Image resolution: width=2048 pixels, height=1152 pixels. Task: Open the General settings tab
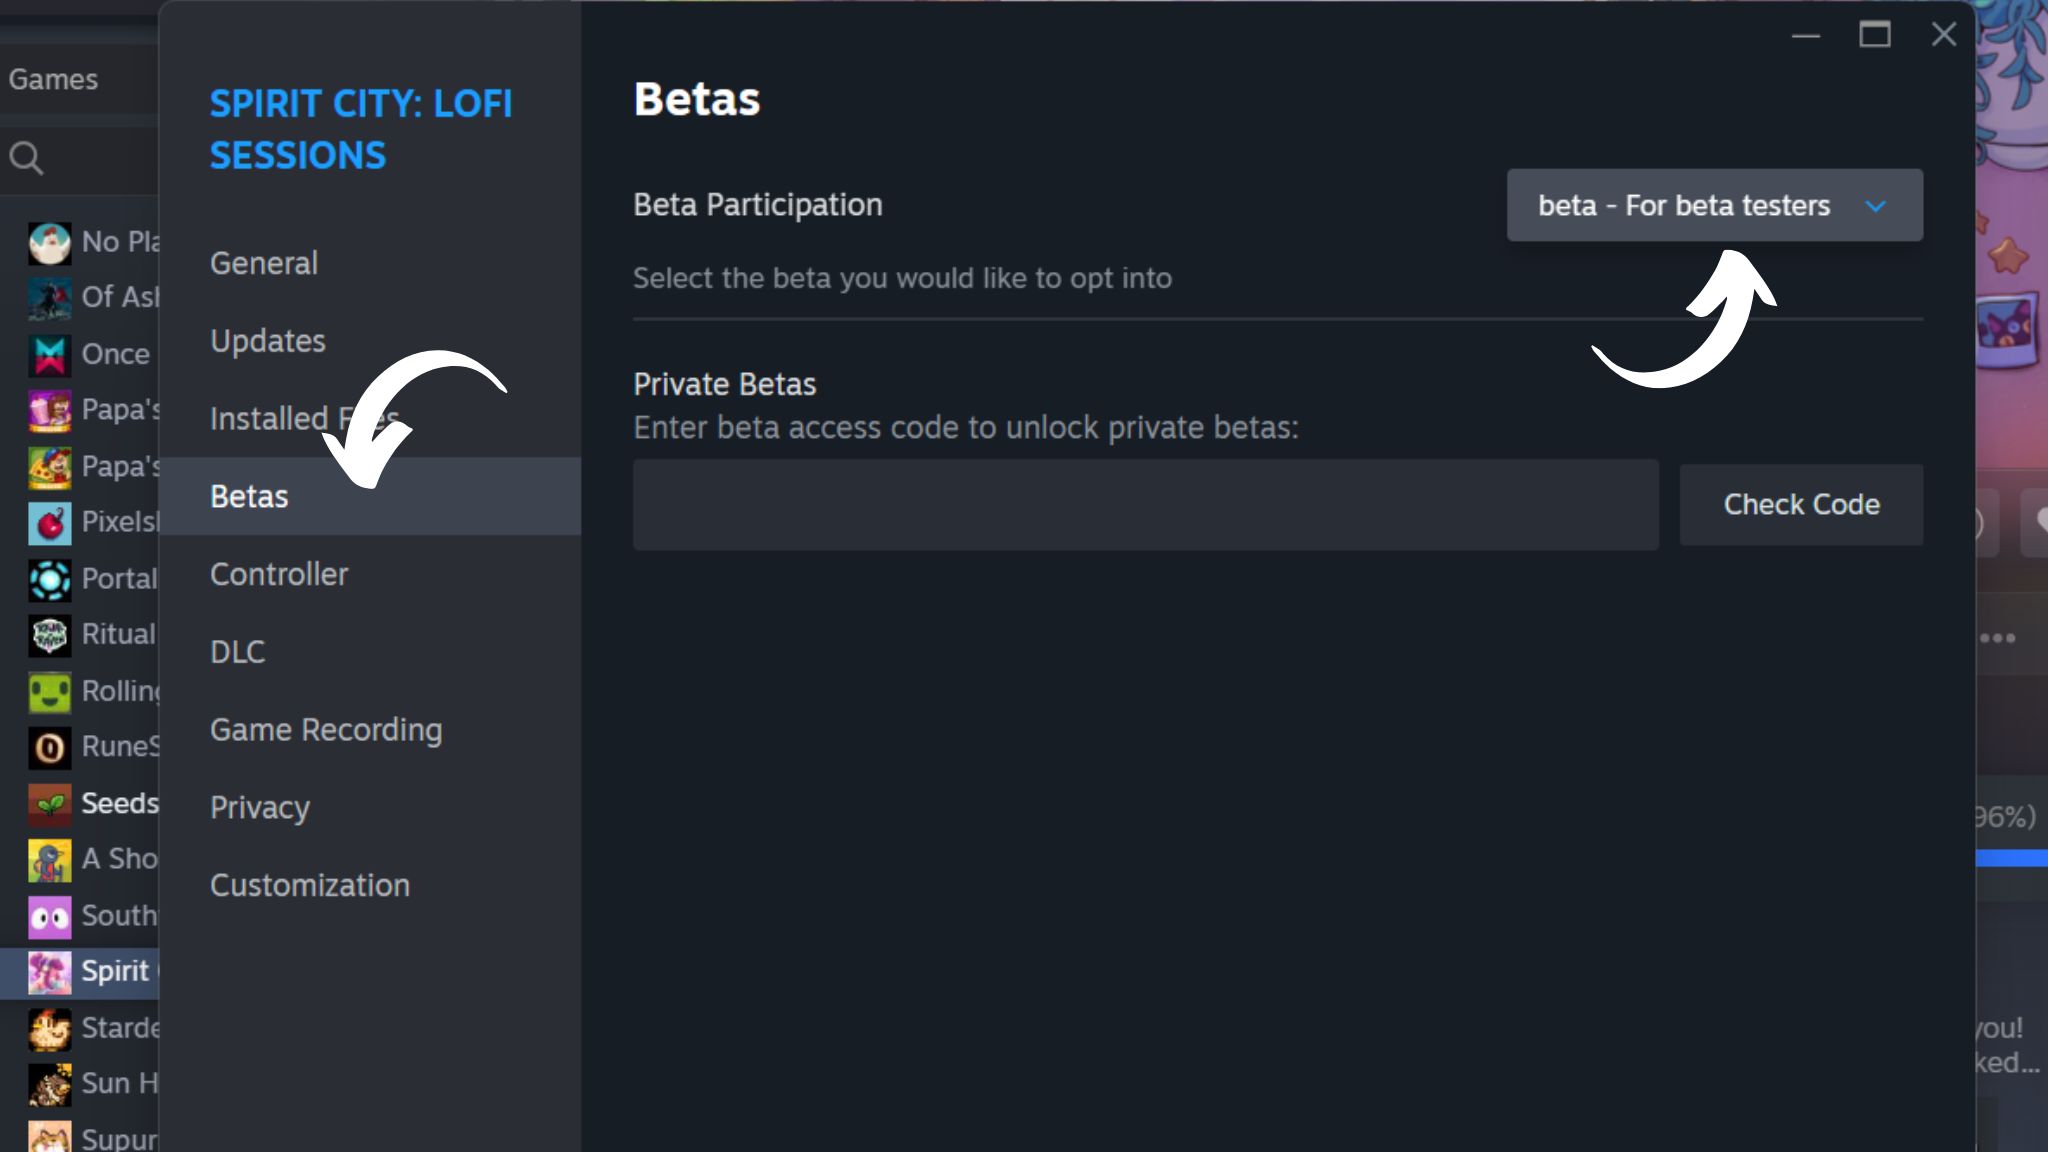pos(264,263)
